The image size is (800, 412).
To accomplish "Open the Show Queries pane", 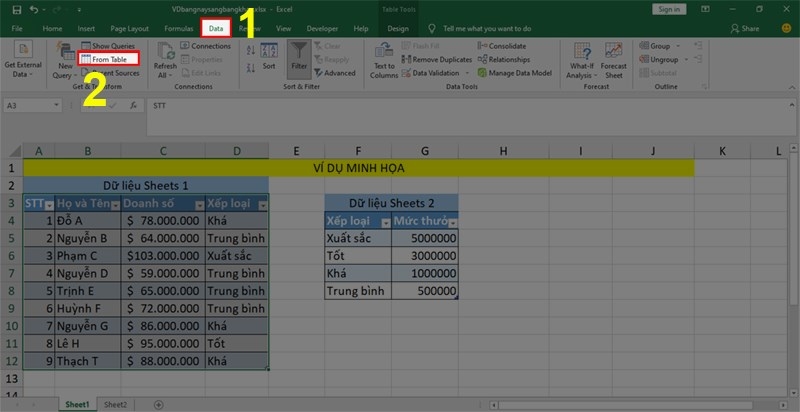I will point(108,46).
